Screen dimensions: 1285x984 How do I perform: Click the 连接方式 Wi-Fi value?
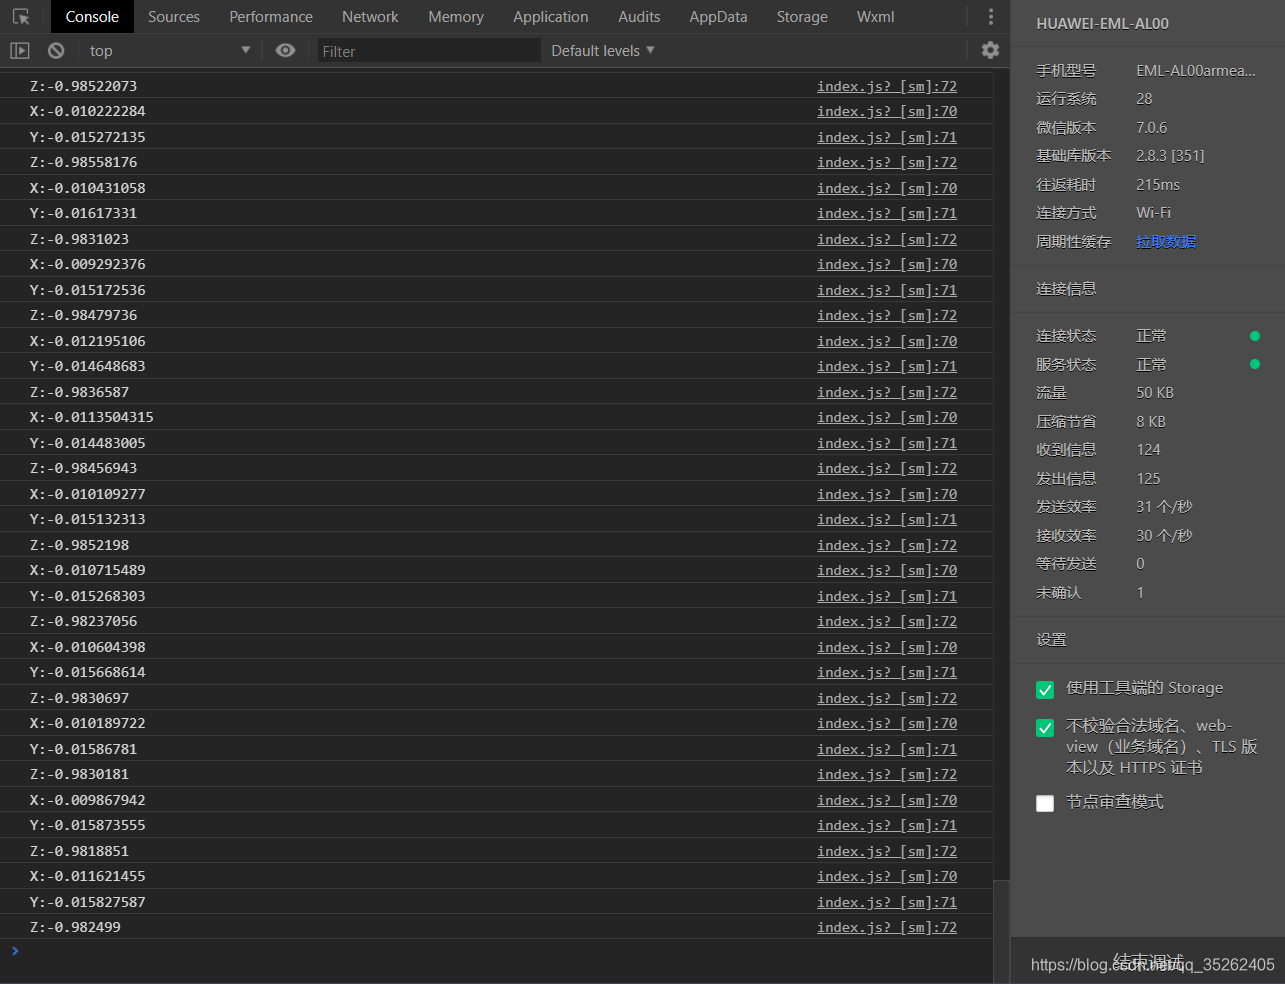[x=1153, y=212]
